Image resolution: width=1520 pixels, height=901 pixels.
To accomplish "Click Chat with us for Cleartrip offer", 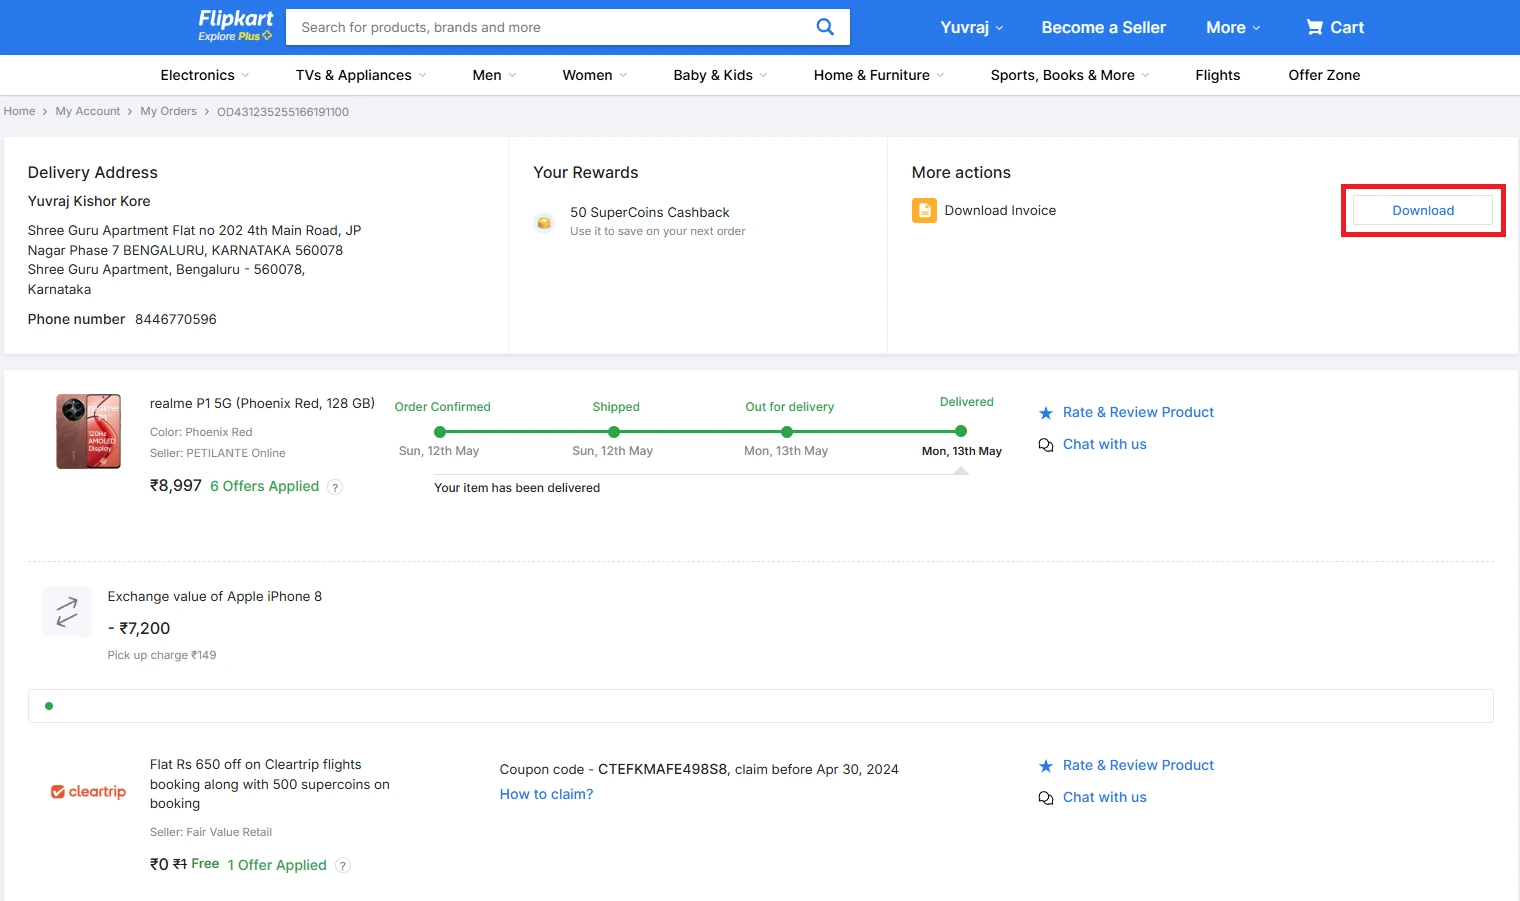I will (x=1104, y=797).
